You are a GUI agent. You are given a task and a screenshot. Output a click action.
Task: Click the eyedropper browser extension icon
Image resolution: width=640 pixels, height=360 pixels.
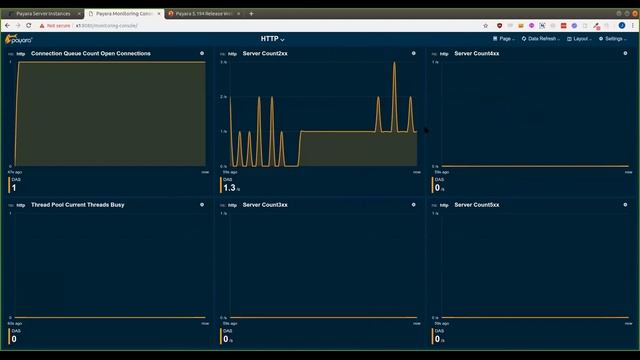pyautogui.click(x=596, y=26)
